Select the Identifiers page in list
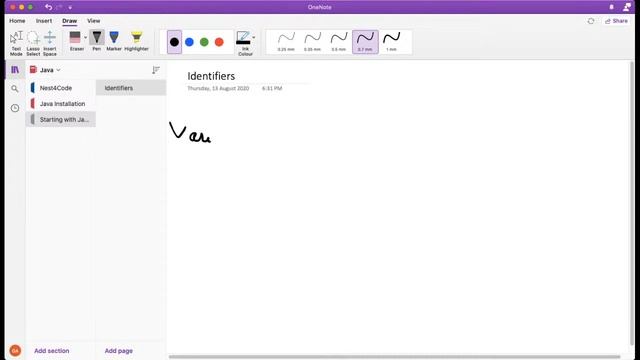The width and height of the screenshot is (640, 360). [131, 88]
